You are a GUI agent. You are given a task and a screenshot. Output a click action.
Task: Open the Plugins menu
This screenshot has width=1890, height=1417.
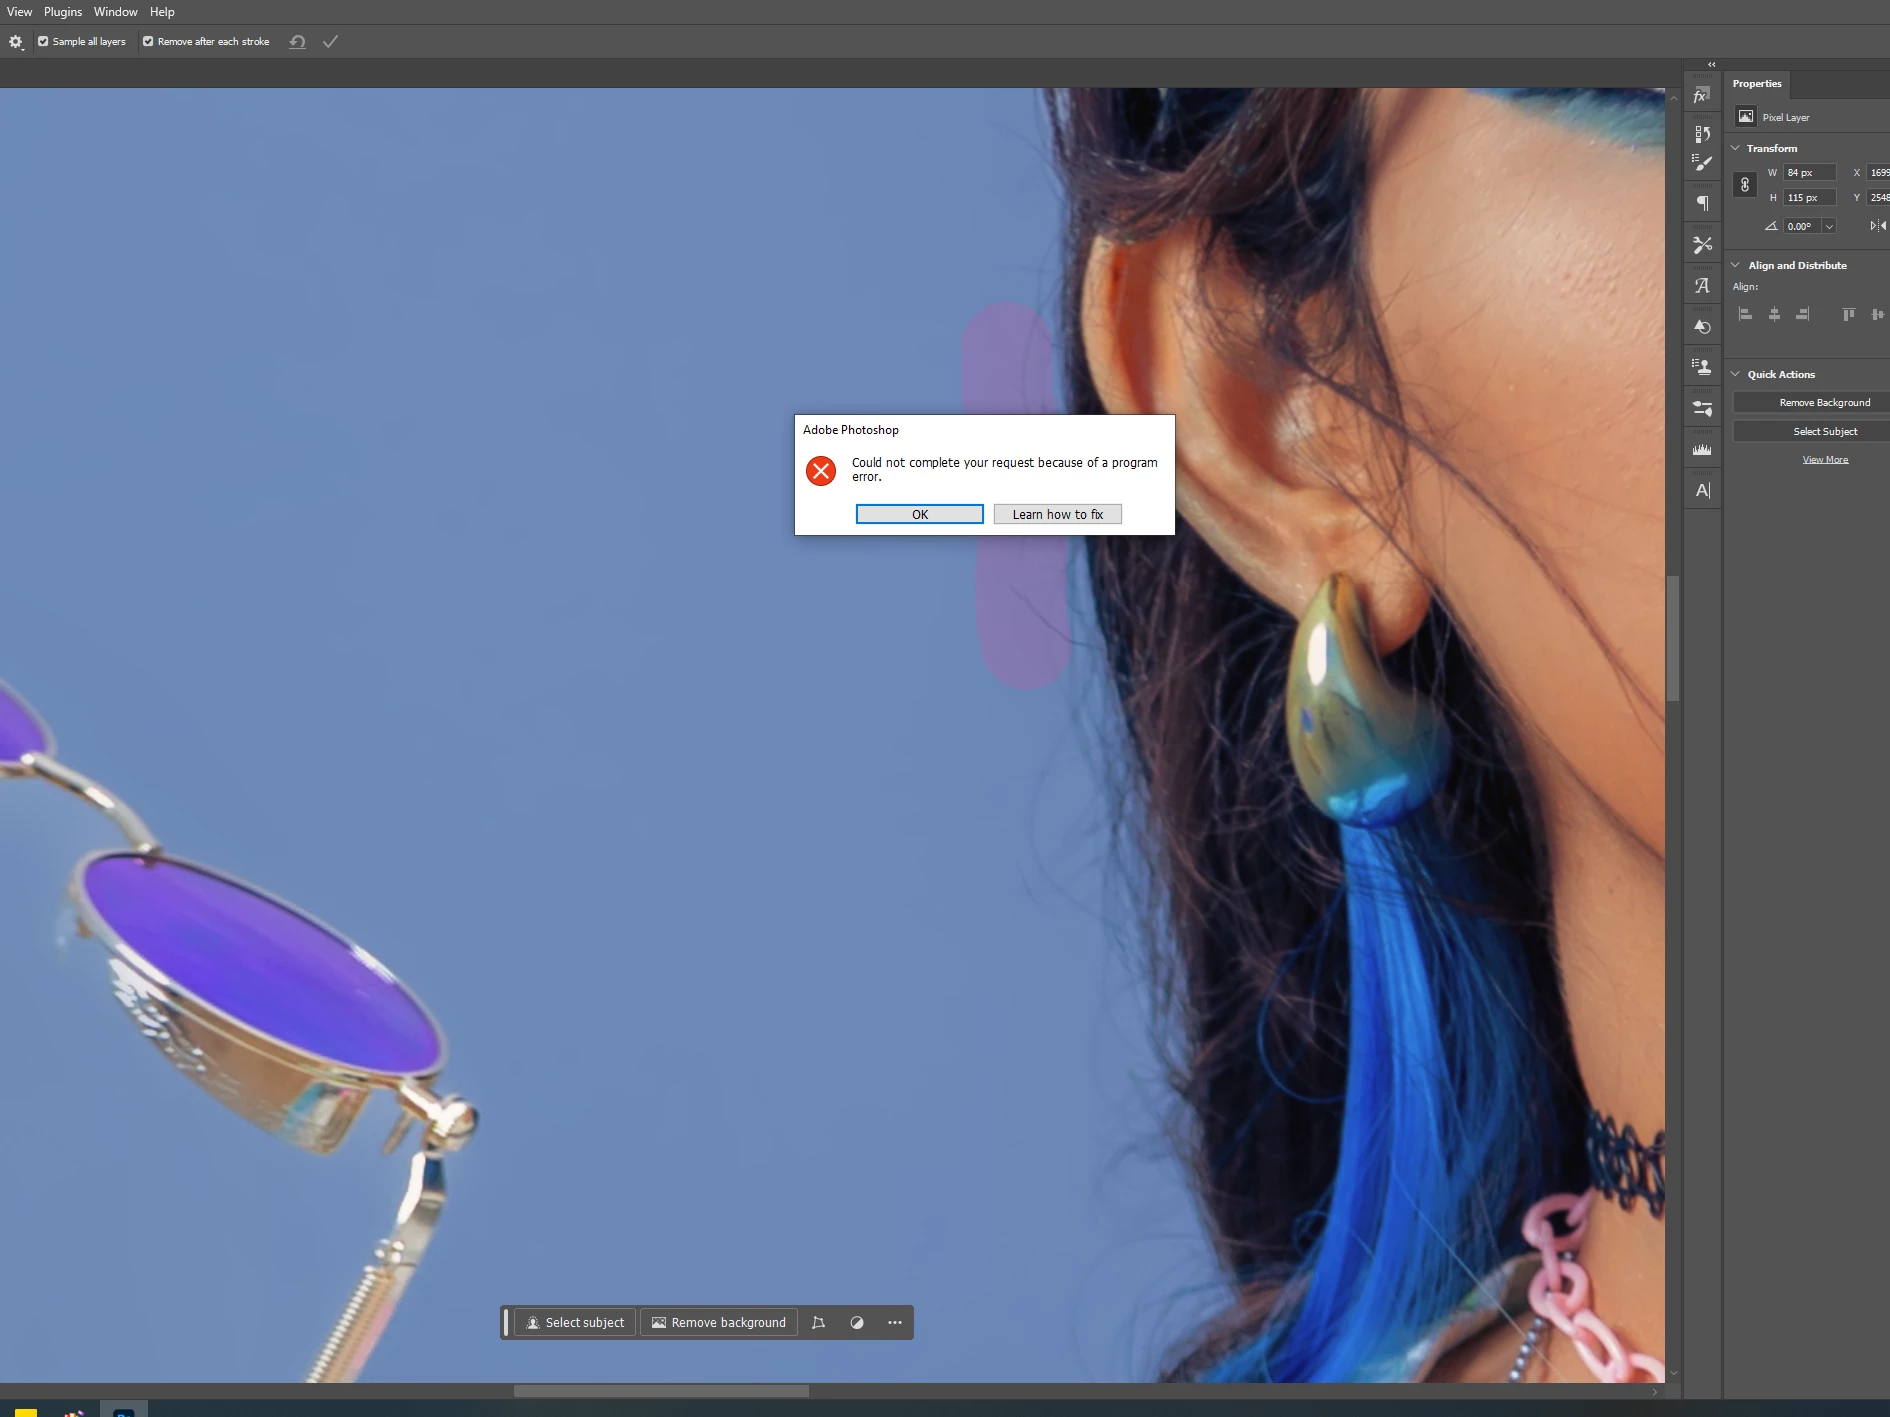63,12
